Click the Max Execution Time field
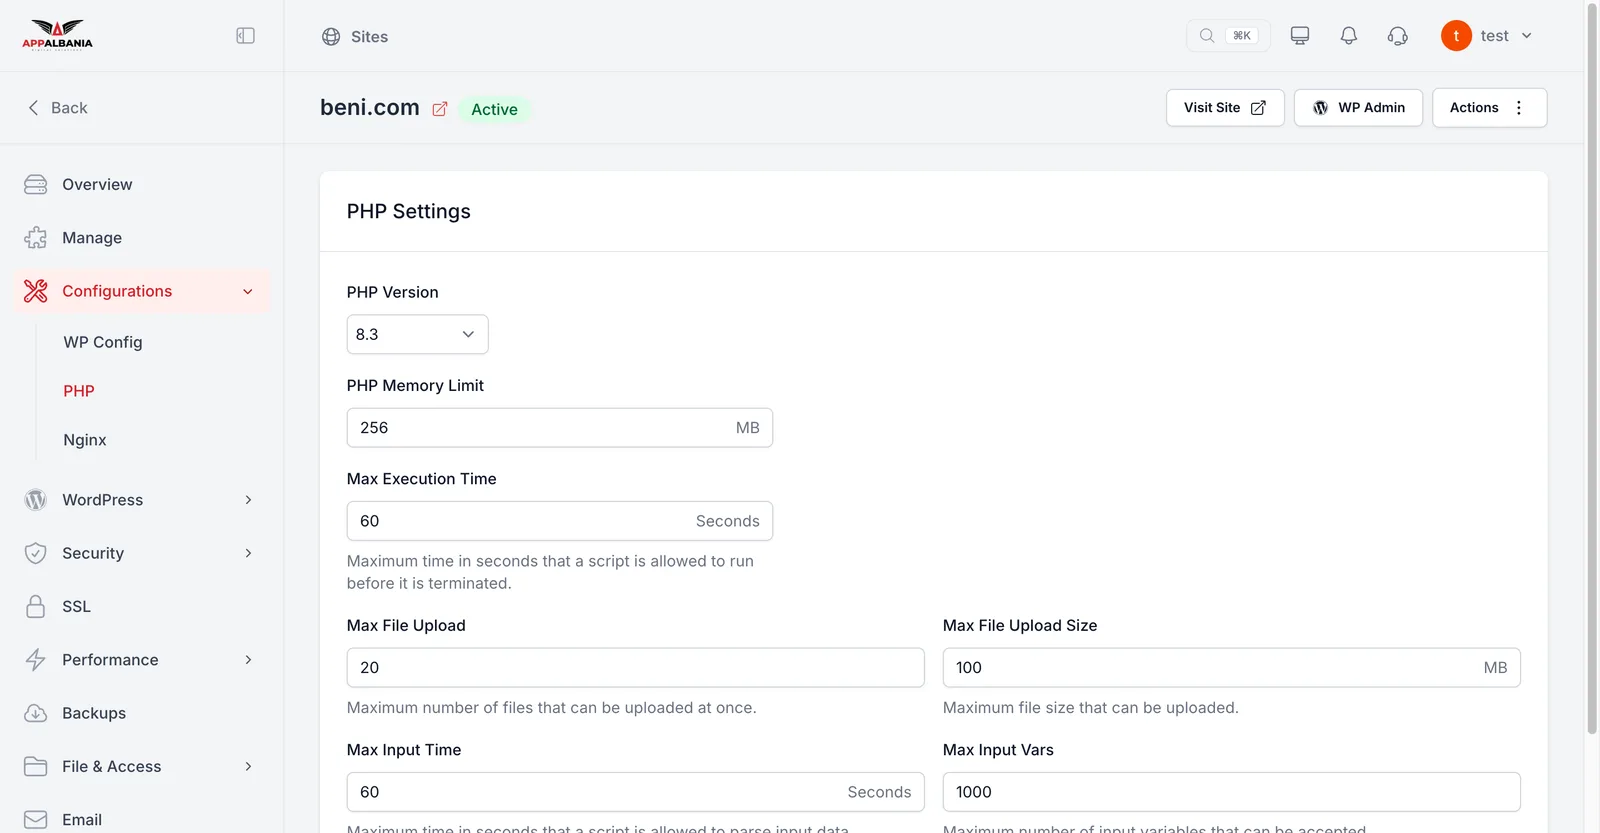 coord(559,521)
